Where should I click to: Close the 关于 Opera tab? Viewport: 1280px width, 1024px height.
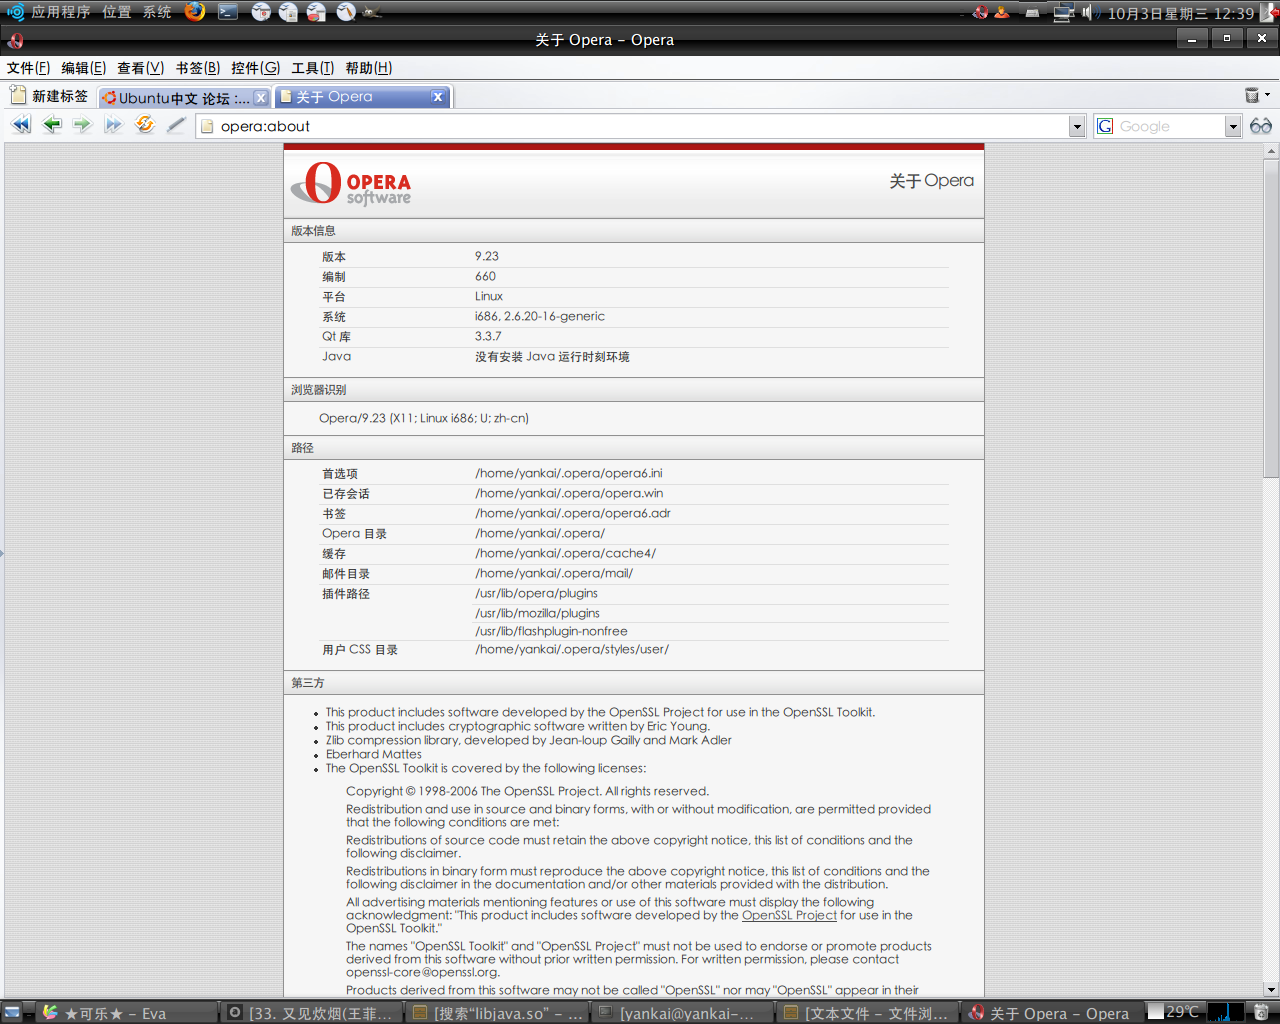coord(437,97)
